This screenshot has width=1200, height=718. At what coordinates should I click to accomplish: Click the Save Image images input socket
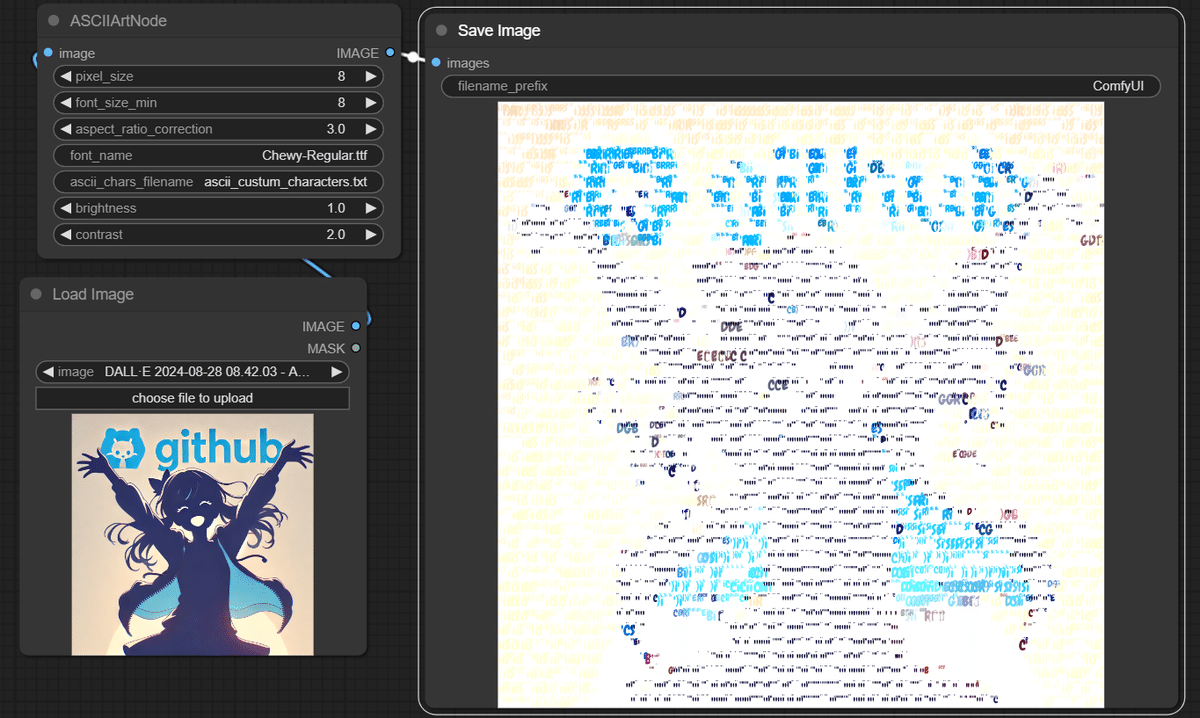point(436,63)
